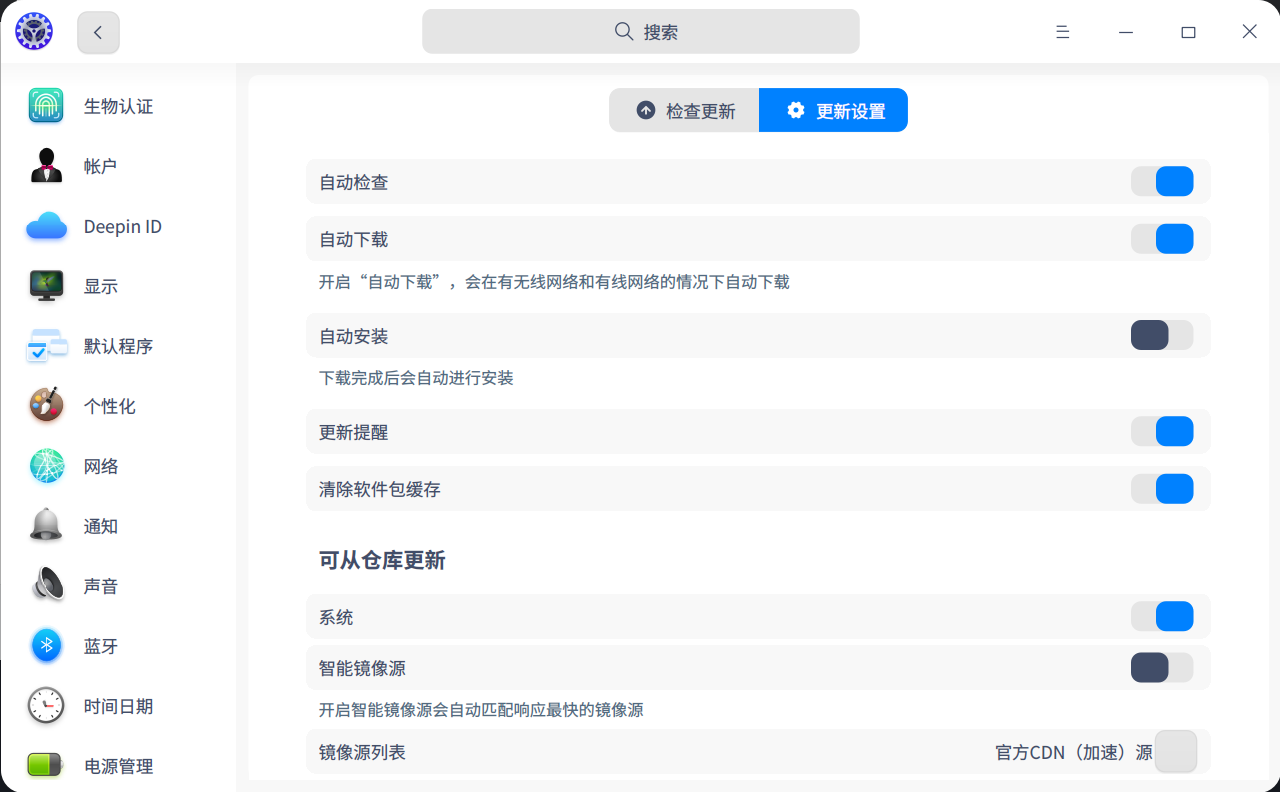
Task: Enable the 智能镜像源 switch
Action: point(1162,667)
